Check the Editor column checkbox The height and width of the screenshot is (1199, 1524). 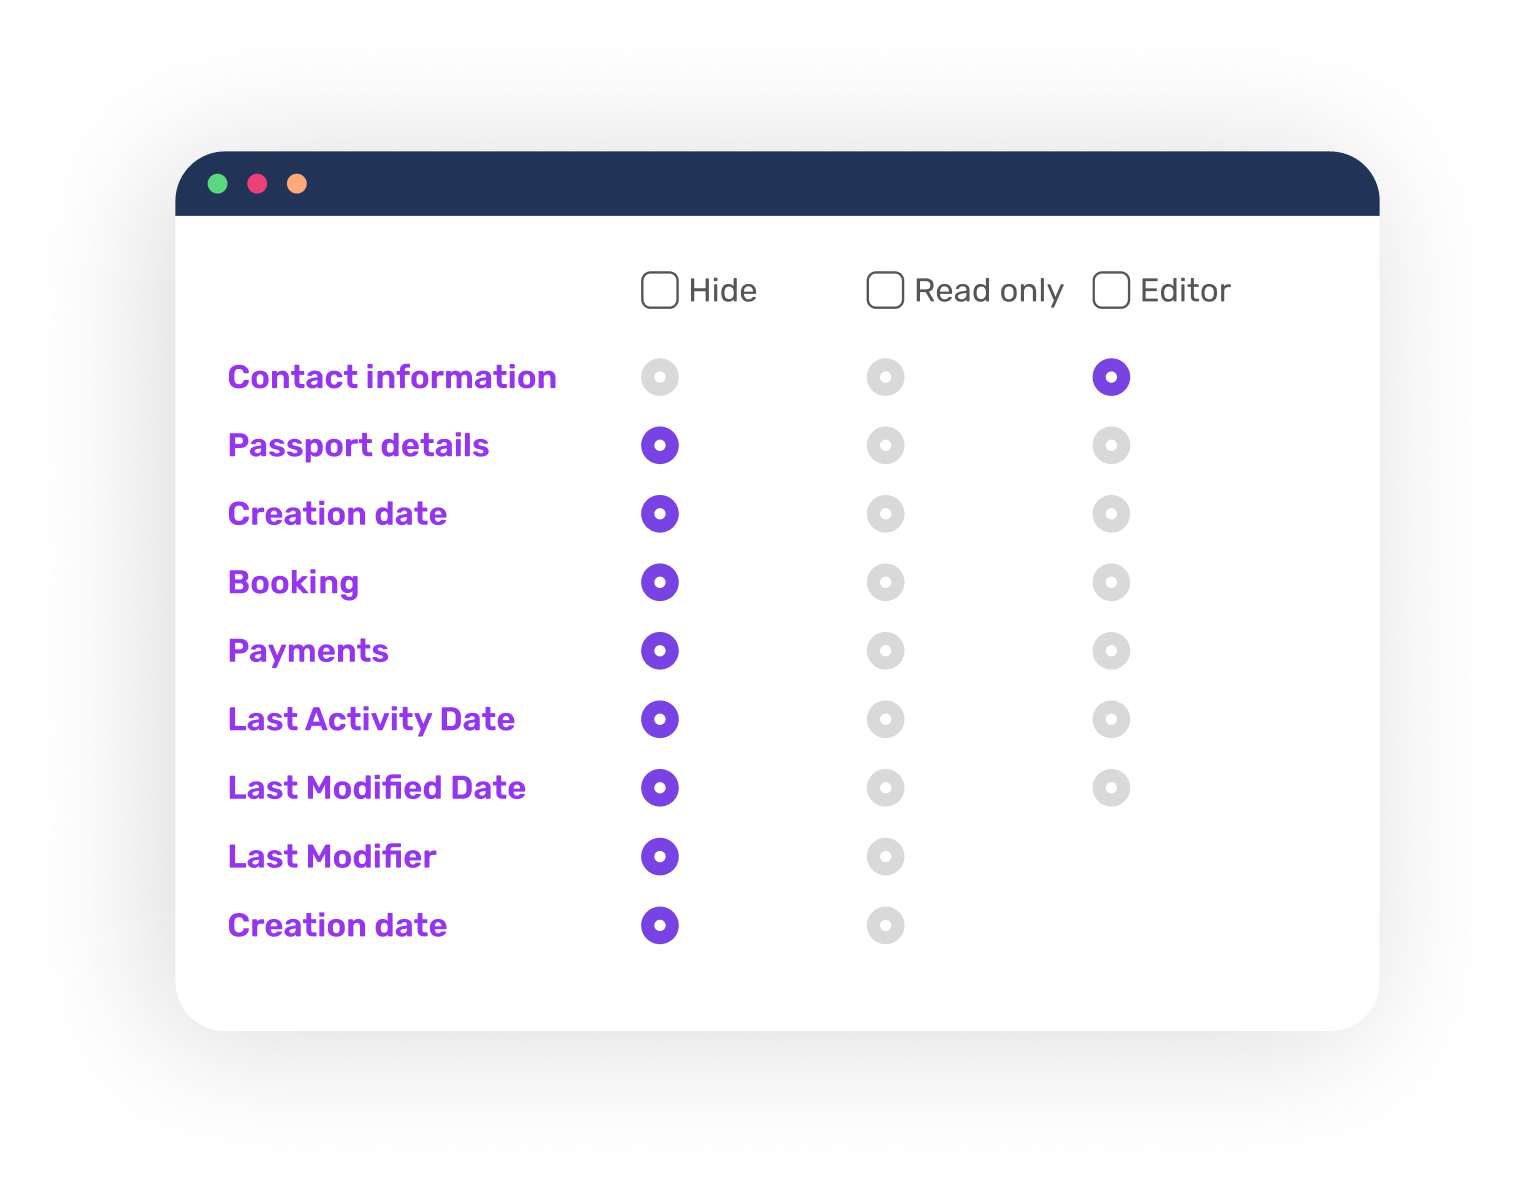tap(1111, 290)
